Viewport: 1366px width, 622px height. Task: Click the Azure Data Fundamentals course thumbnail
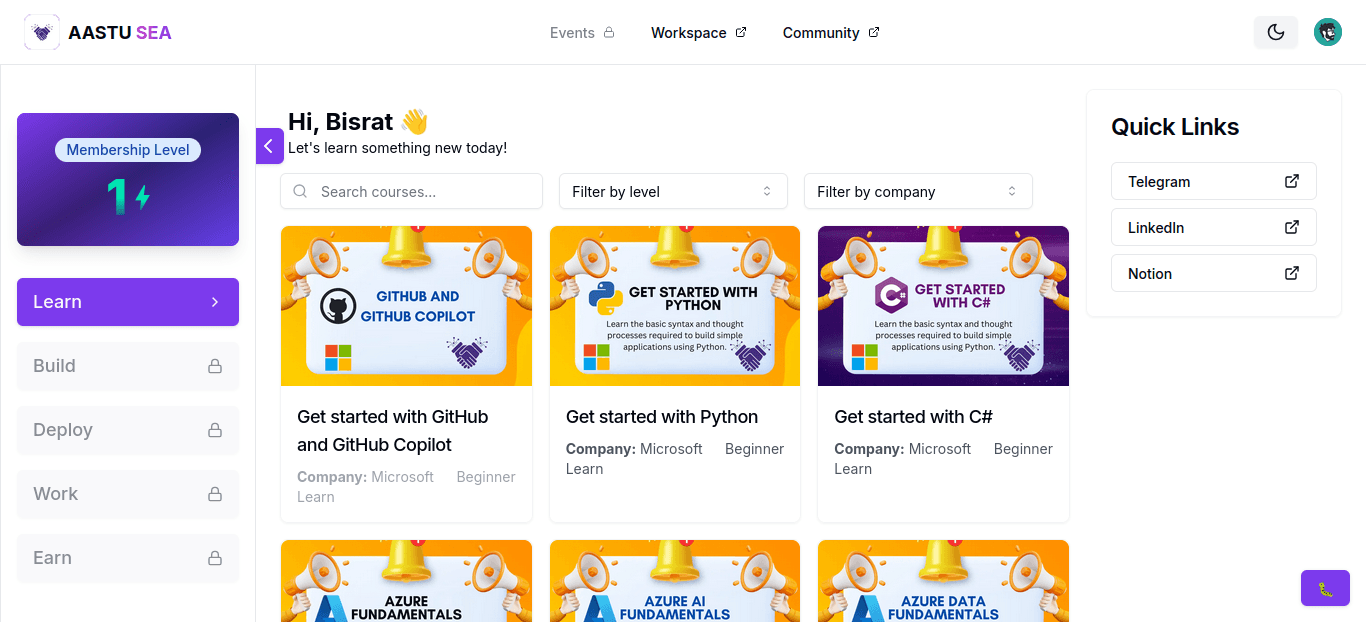pyautogui.click(x=943, y=581)
